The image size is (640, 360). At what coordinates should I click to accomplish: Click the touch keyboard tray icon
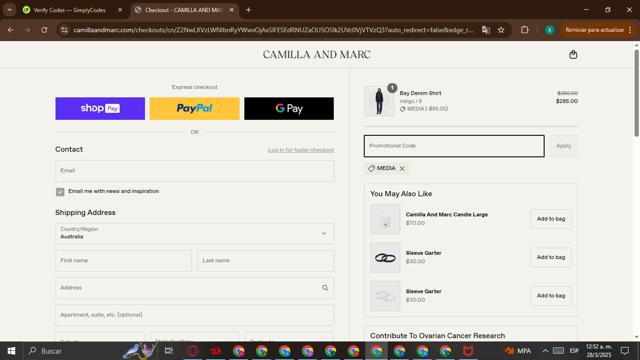coord(558,351)
